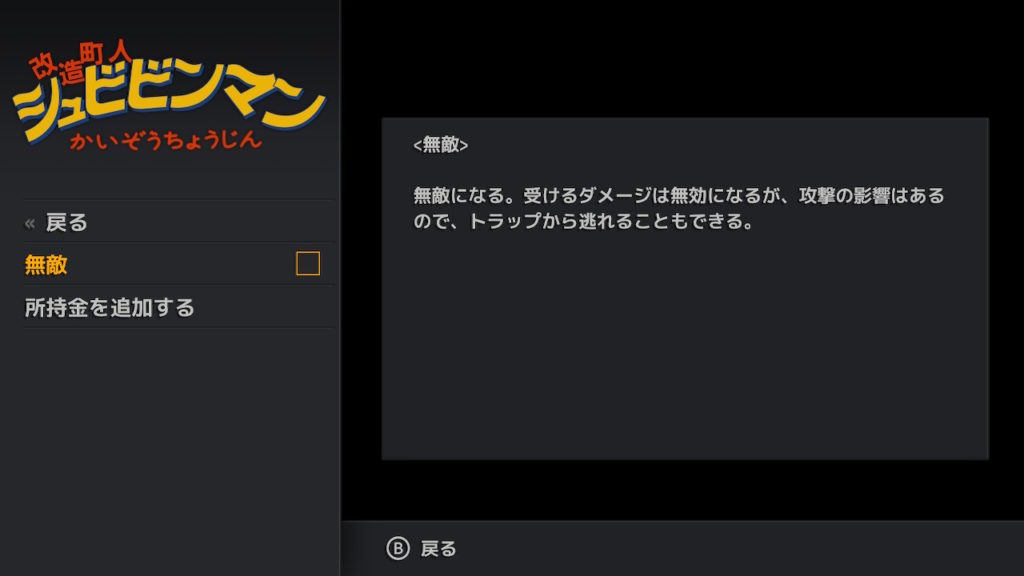Click the second description line ending with もできる。
The image size is (1024, 576).
click(x=583, y=221)
